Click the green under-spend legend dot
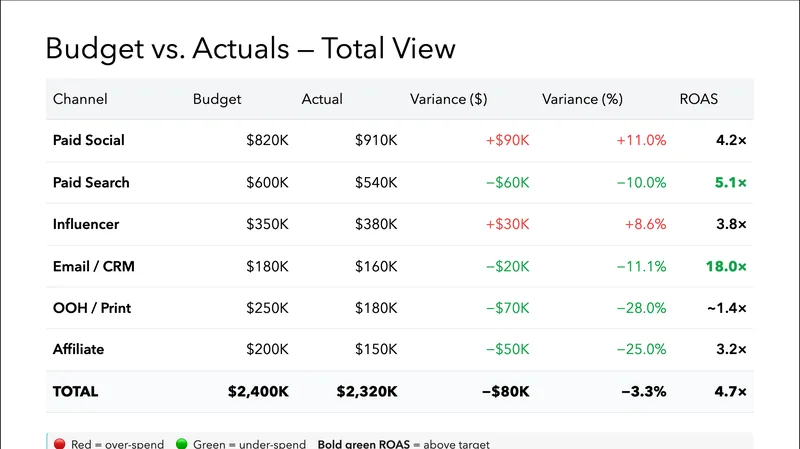 tap(181, 443)
